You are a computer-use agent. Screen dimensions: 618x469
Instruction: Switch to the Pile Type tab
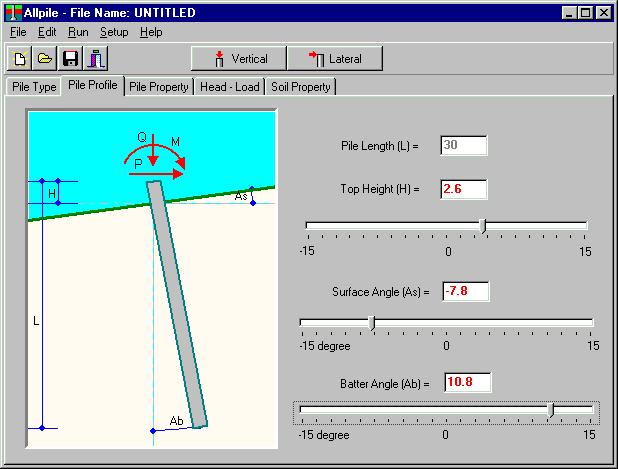pos(33,87)
